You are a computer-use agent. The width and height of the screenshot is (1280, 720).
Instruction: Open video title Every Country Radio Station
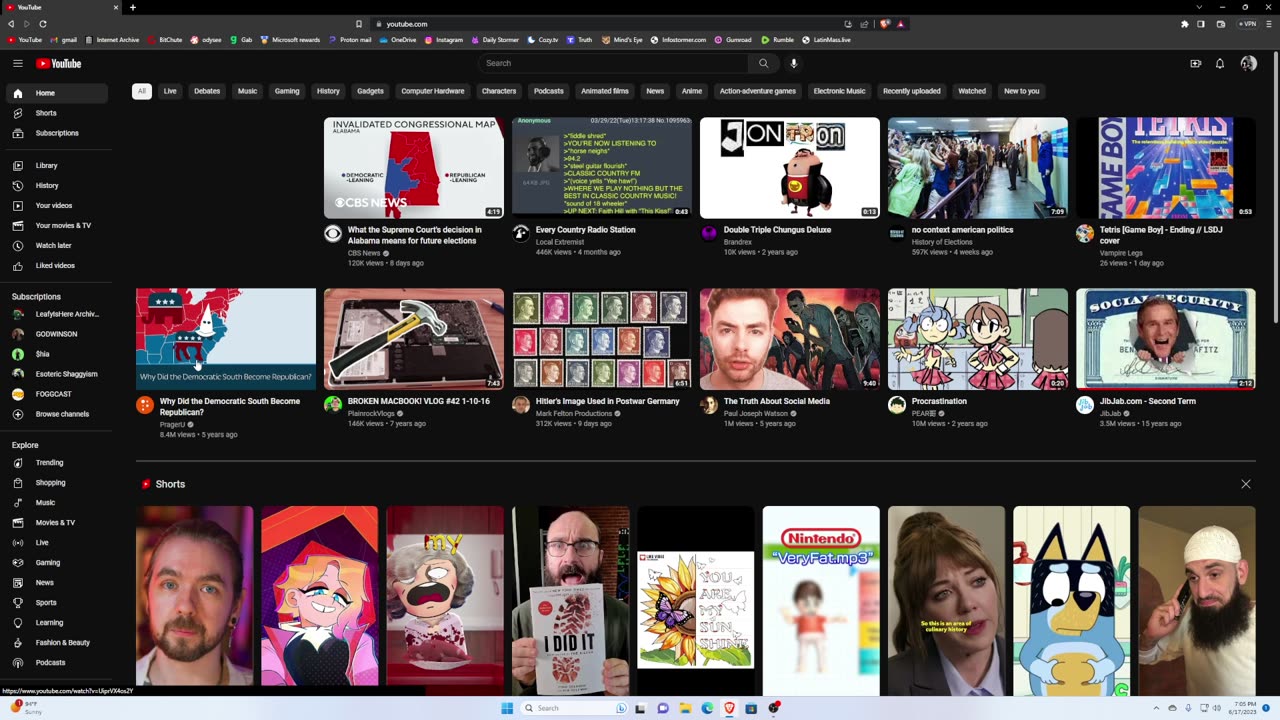pos(585,230)
